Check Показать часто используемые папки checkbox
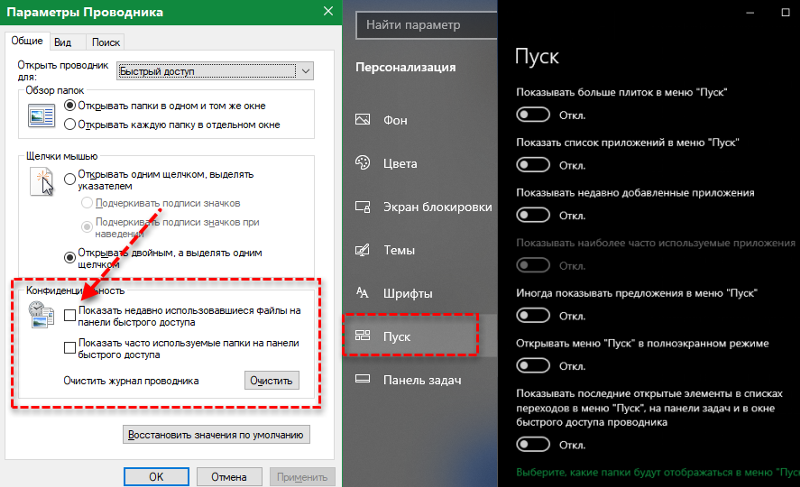 pyautogui.click(x=70, y=348)
